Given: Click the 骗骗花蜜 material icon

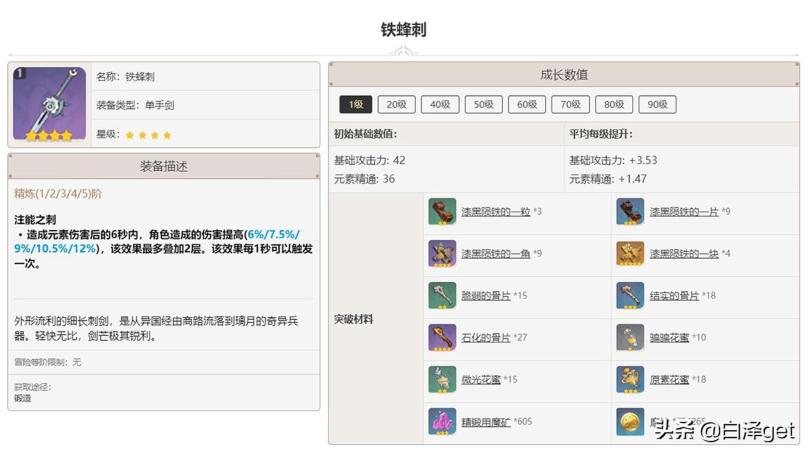Looking at the screenshot, I should tap(630, 338).
